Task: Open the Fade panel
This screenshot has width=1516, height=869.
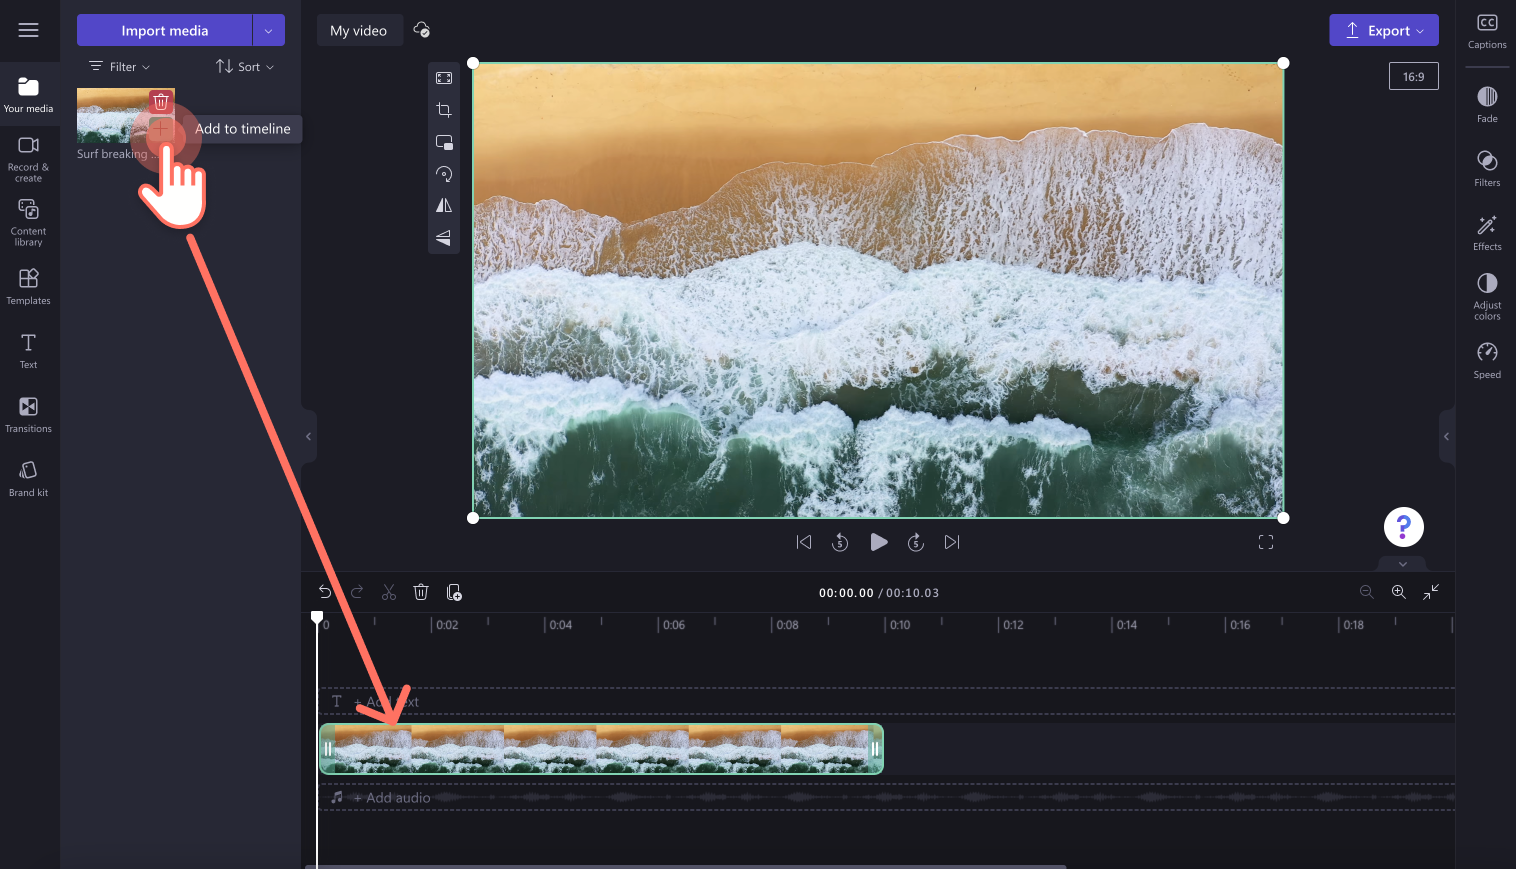Action: (1487, 104)
